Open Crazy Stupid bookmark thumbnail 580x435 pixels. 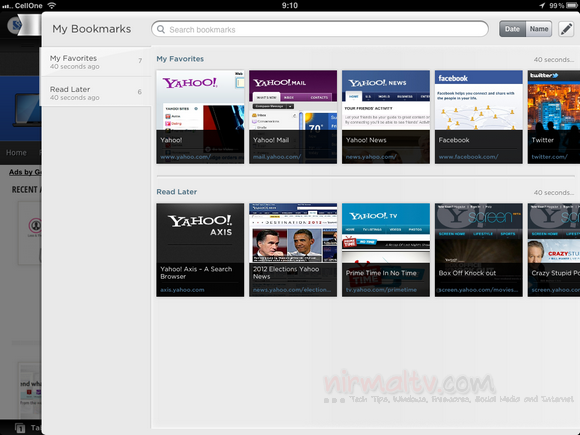554,250
